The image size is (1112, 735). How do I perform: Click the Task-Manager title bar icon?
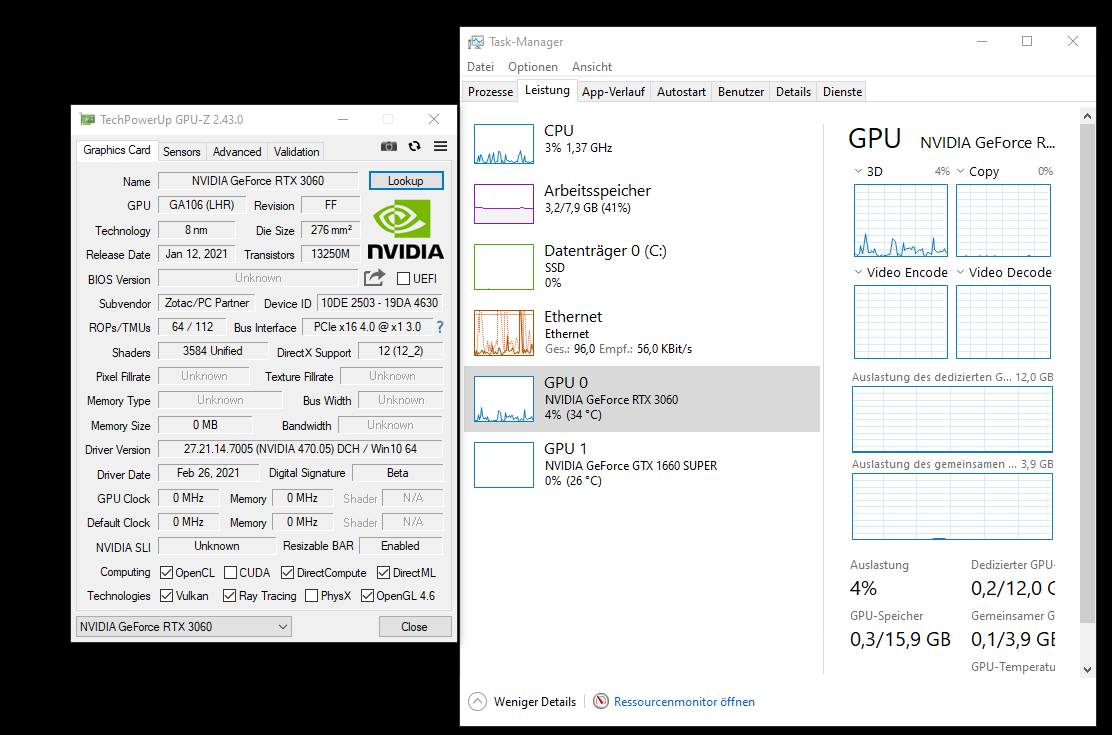pyautogui.click(x=476, y=42)
